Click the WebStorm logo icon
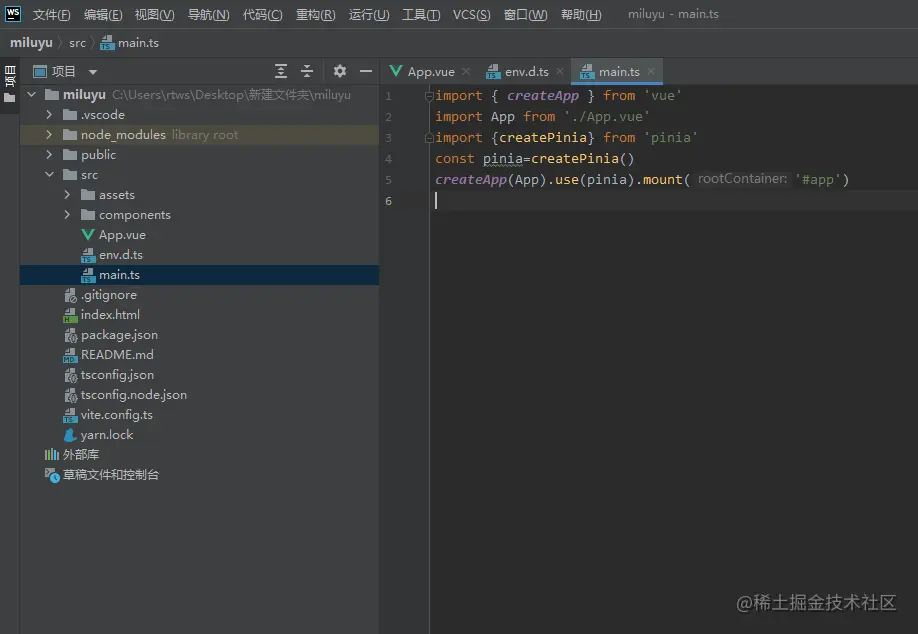This screenshot has width=918, height=634. (13, 13)
